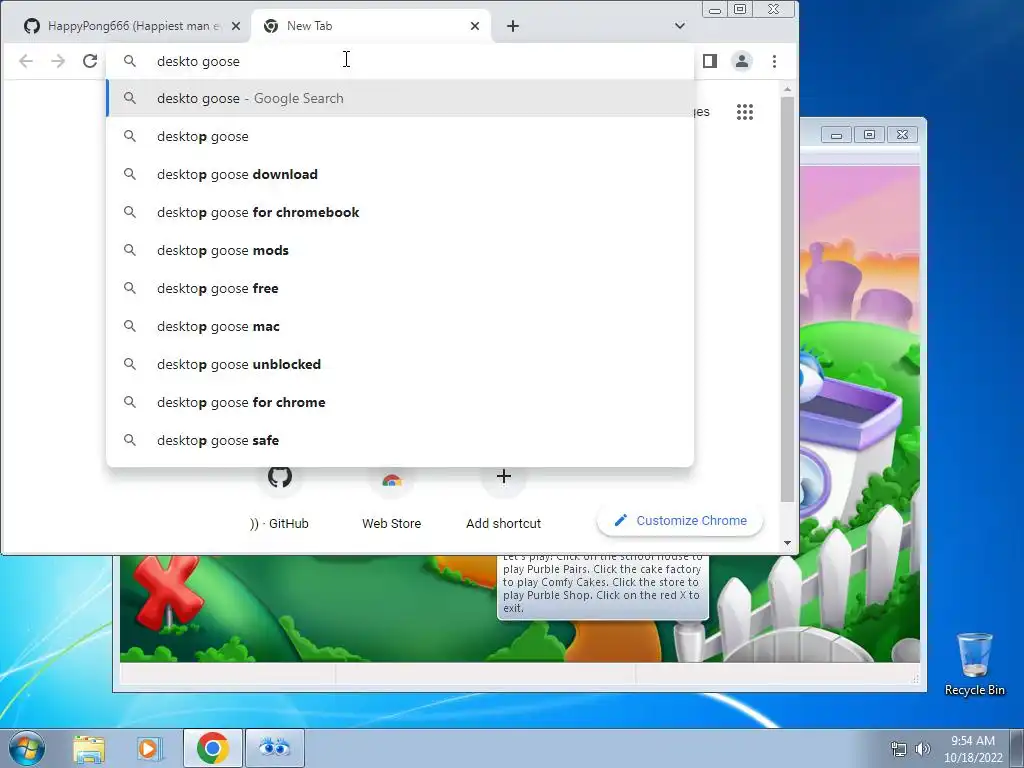The height and width of the screenshot is (768, 1024).
Task: Pick the 'desktop goose free' suggestion
Action: click(400, 288)
